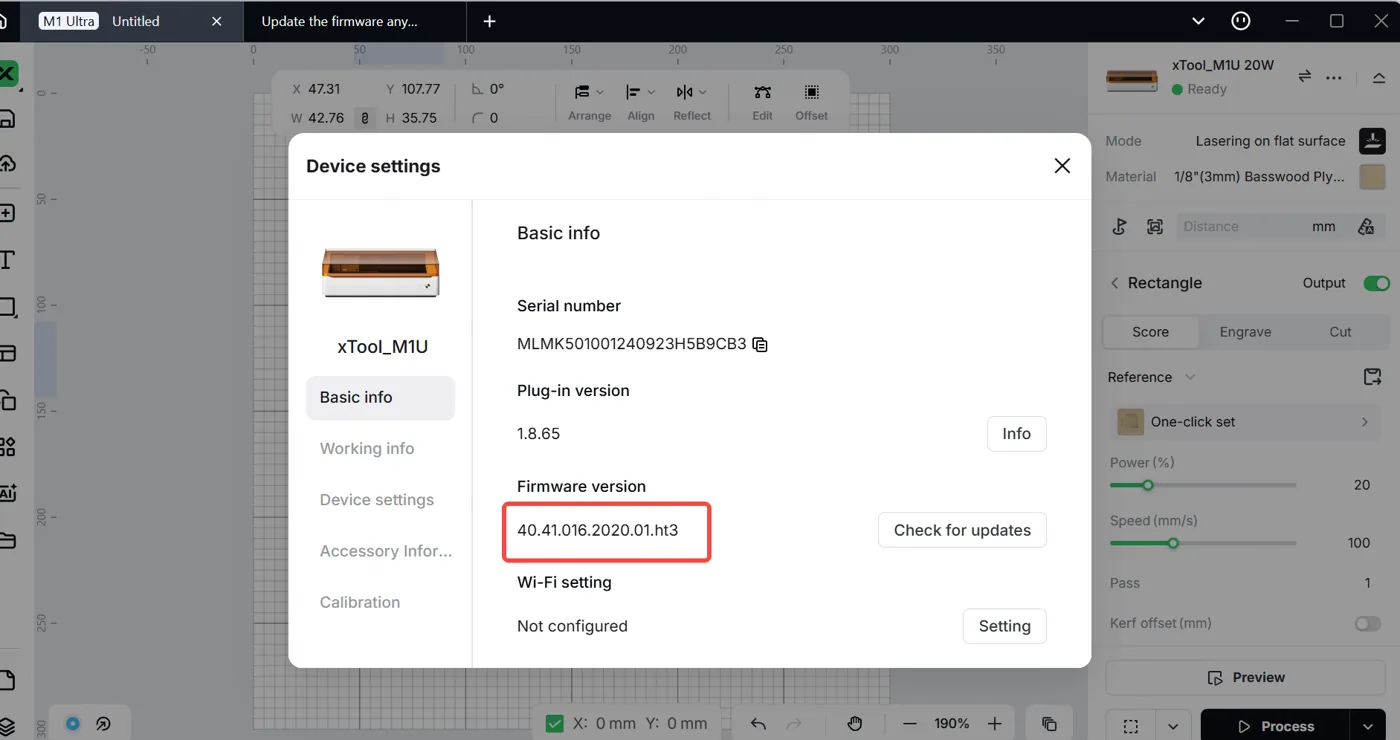Toggle the Output switch off

1376,283
